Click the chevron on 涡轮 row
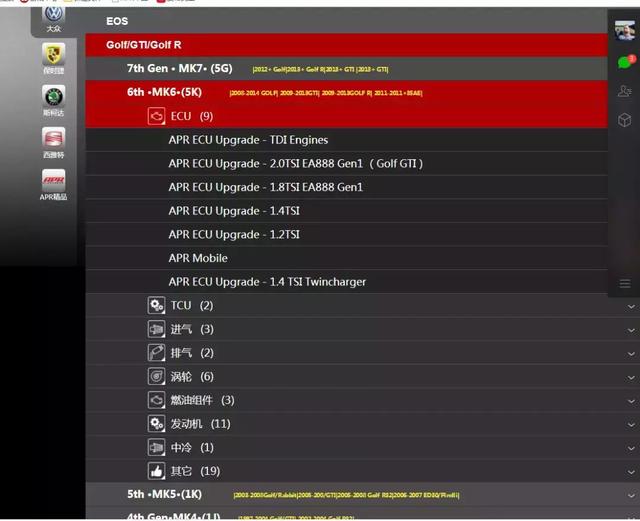 pyautogui.click(x=631, y=377)
